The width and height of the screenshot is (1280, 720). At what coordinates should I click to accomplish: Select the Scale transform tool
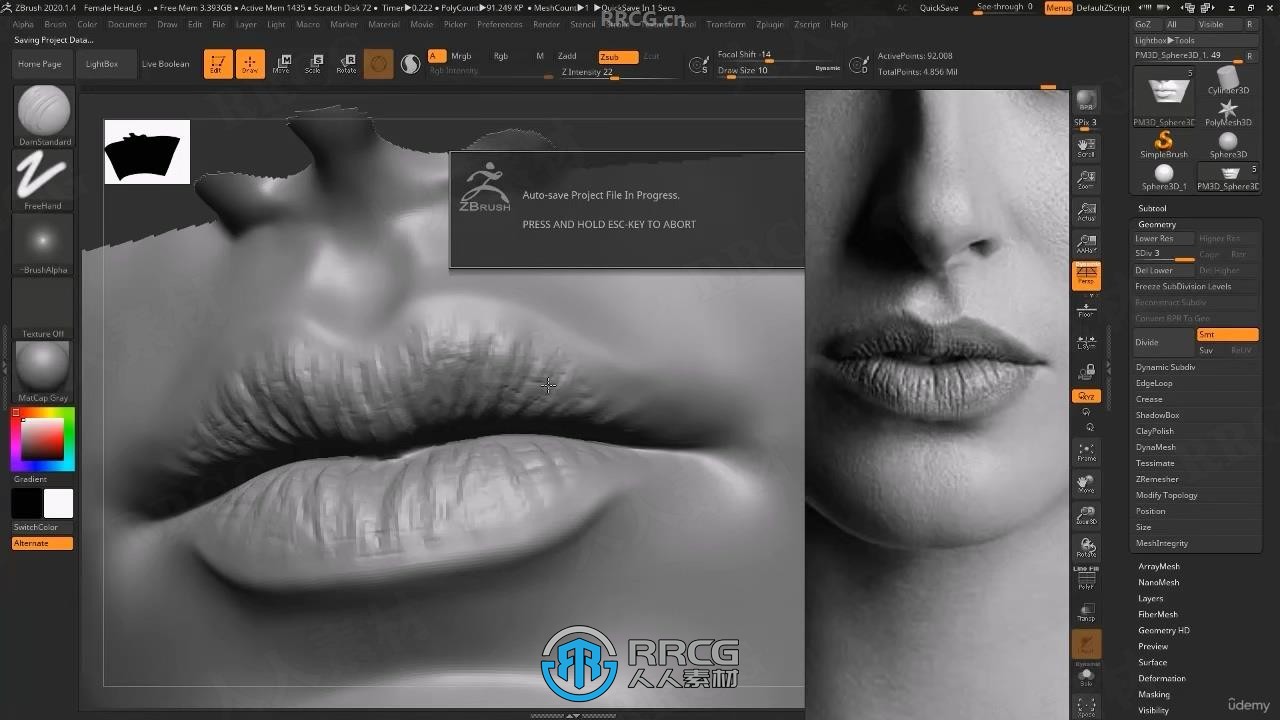313,64
